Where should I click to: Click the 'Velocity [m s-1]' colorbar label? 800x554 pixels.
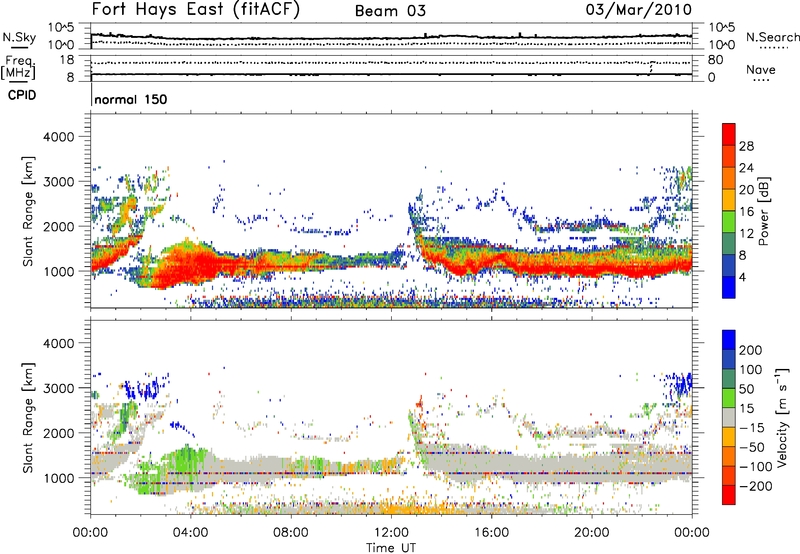pyautogui.click(x=782, y=417)
